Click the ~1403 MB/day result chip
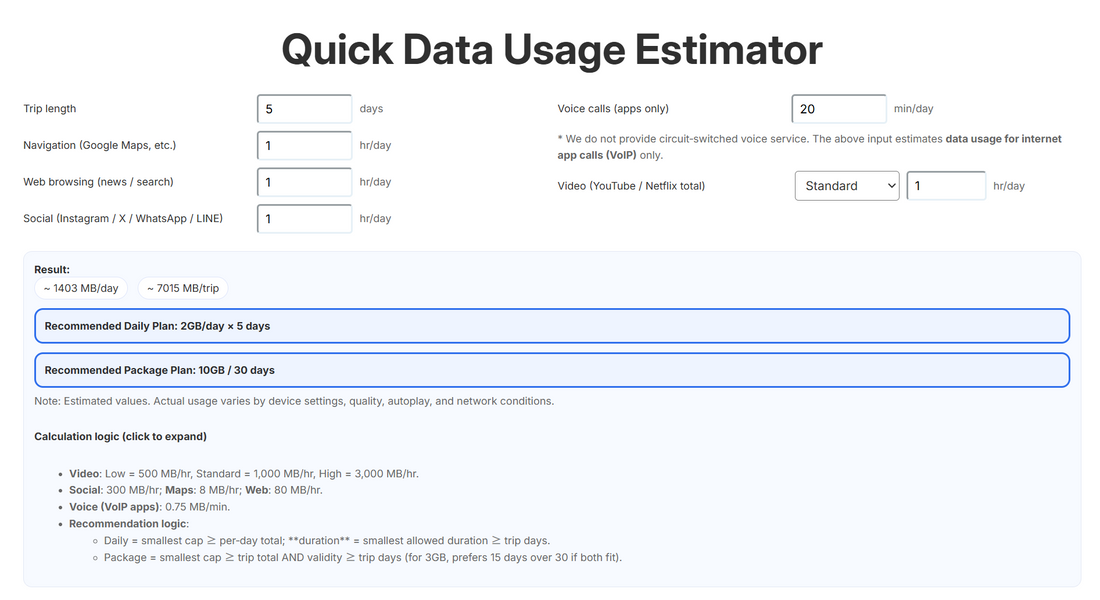The height and width of the screenshot is (600, 1100). [81, 288]
